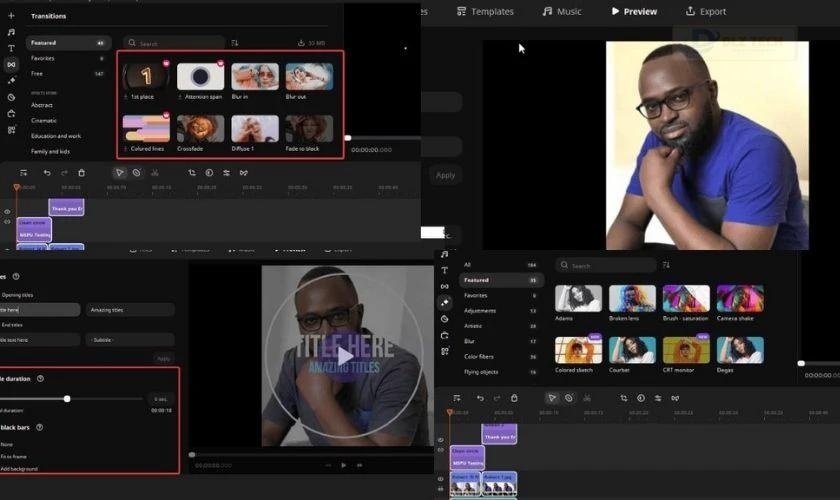
Task: Click the trash icon in effects panel timeline toolbar
Action: (514, 398)
